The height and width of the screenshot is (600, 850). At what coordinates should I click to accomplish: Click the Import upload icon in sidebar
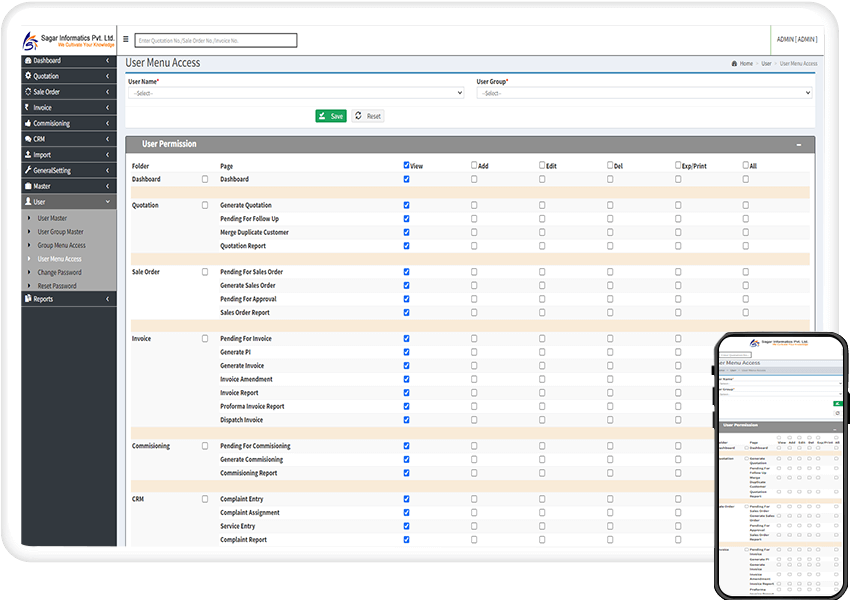click(x=28, y=154)
